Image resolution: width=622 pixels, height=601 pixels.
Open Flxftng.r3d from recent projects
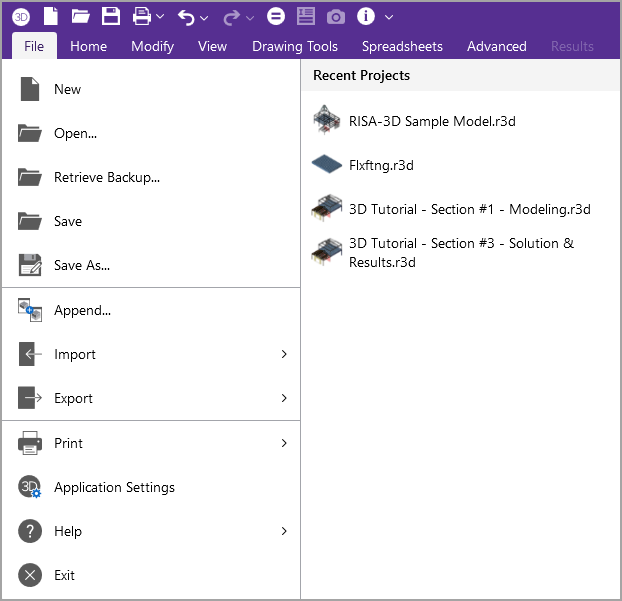(x=381, y=165)
